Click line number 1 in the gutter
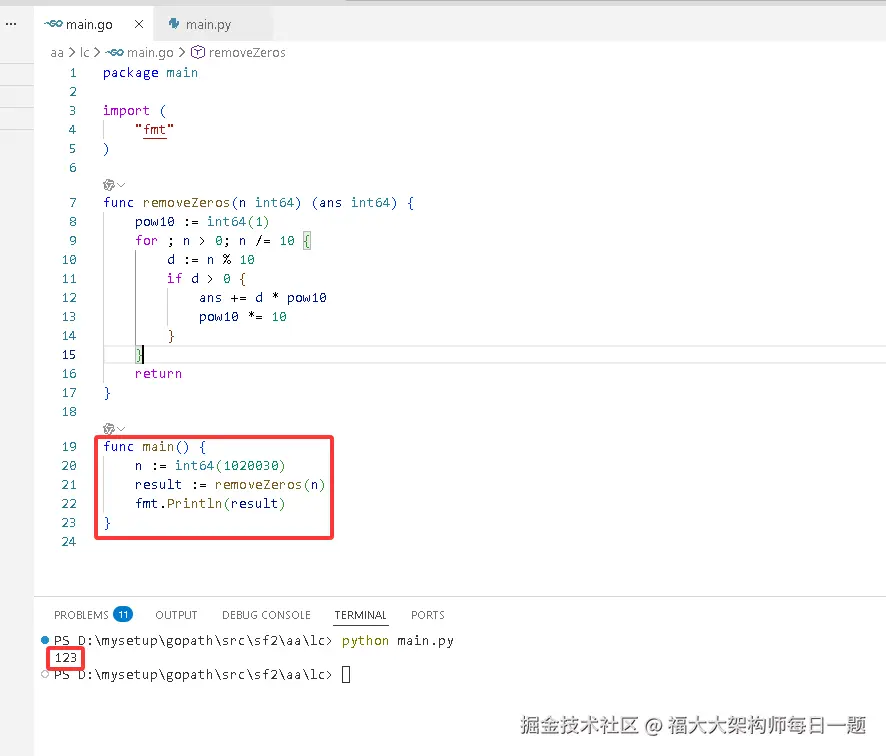Viewport: 886px width, 756px height. (73, 73)
